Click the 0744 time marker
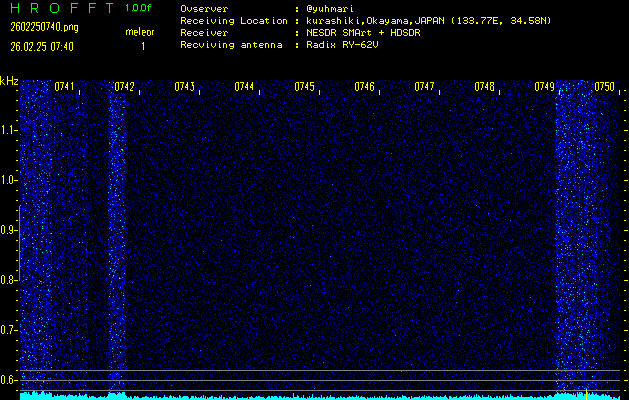 pos(244,87)
